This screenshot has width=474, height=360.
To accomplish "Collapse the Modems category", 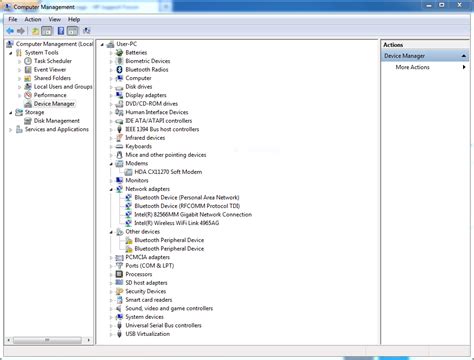I will [x=111, y=164].
